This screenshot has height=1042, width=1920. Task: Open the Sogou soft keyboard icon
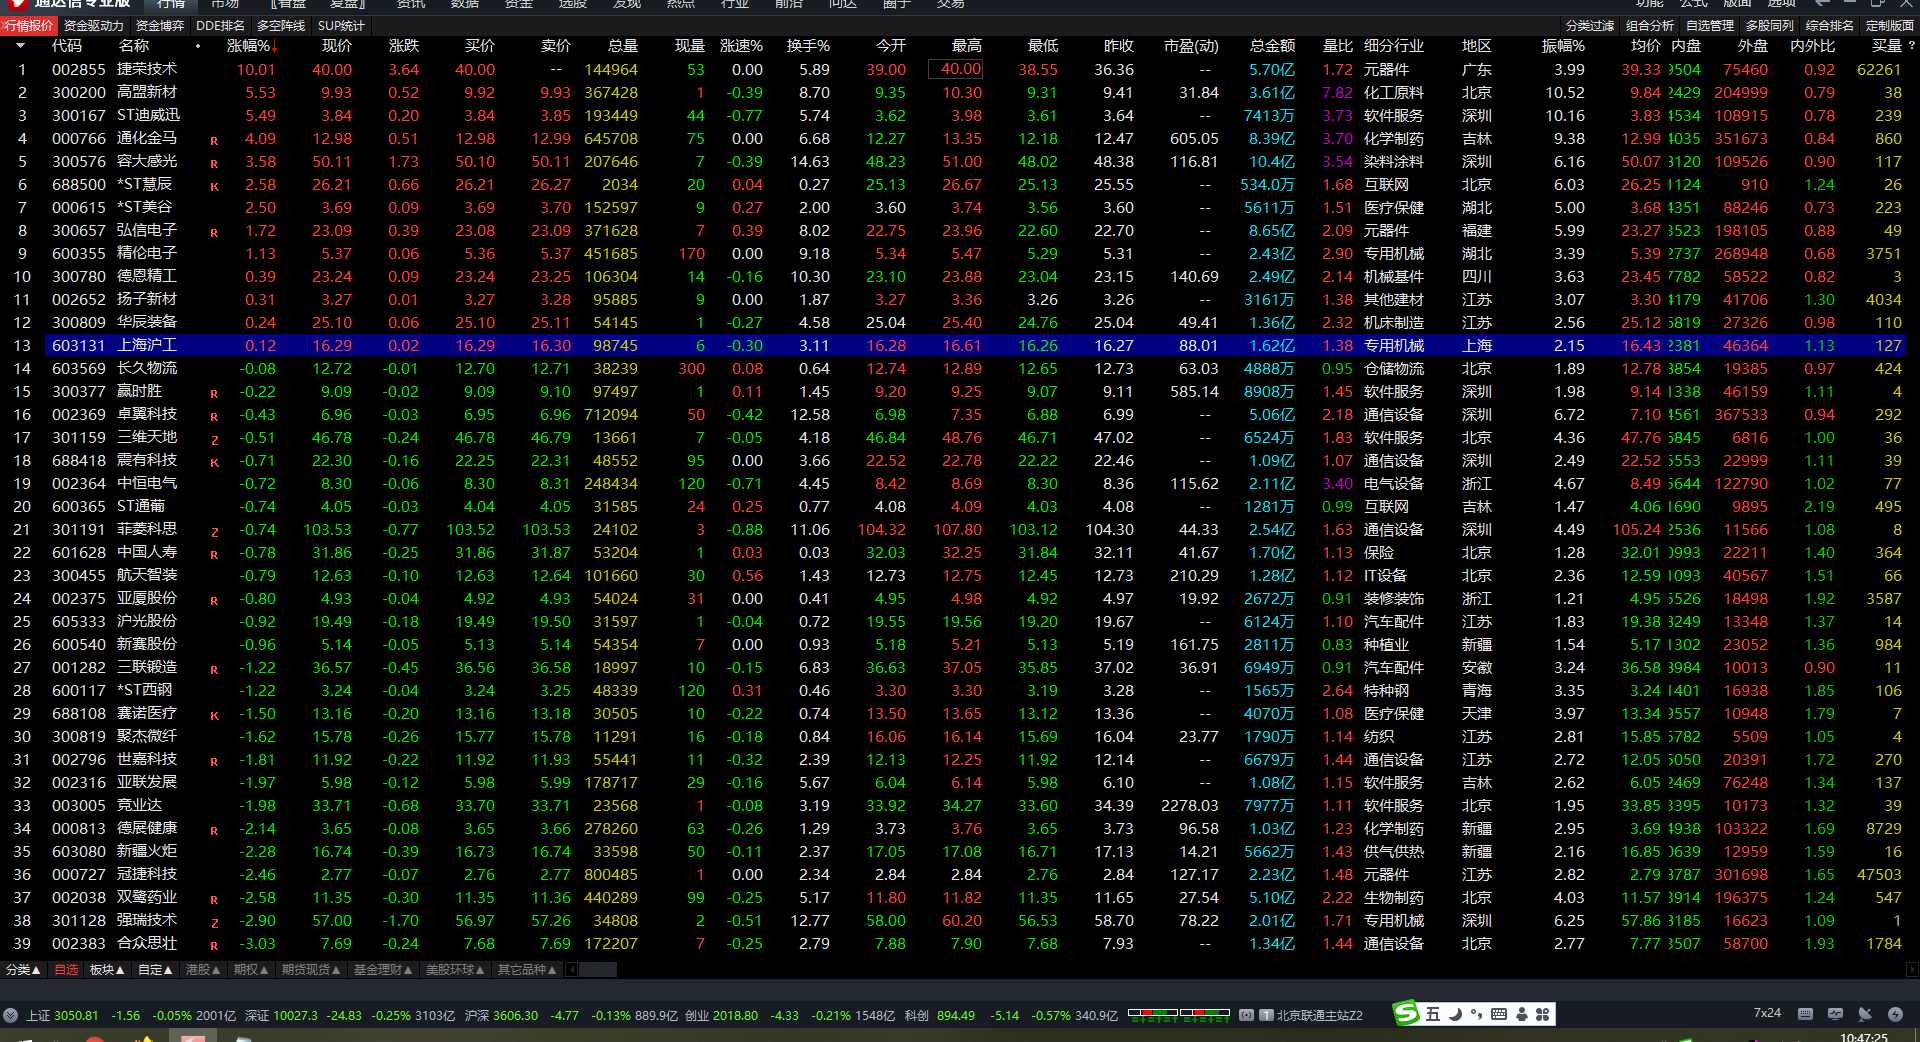coord(1498,1014)
